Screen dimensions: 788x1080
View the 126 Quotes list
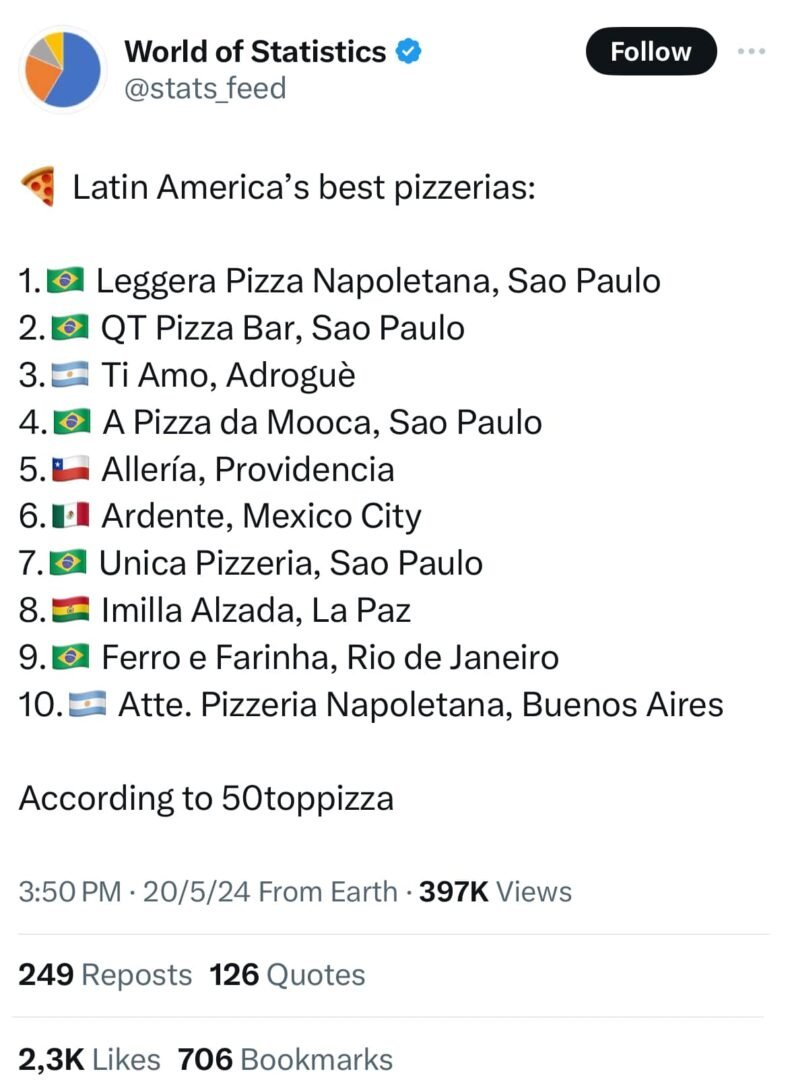[x=287, y=974]
